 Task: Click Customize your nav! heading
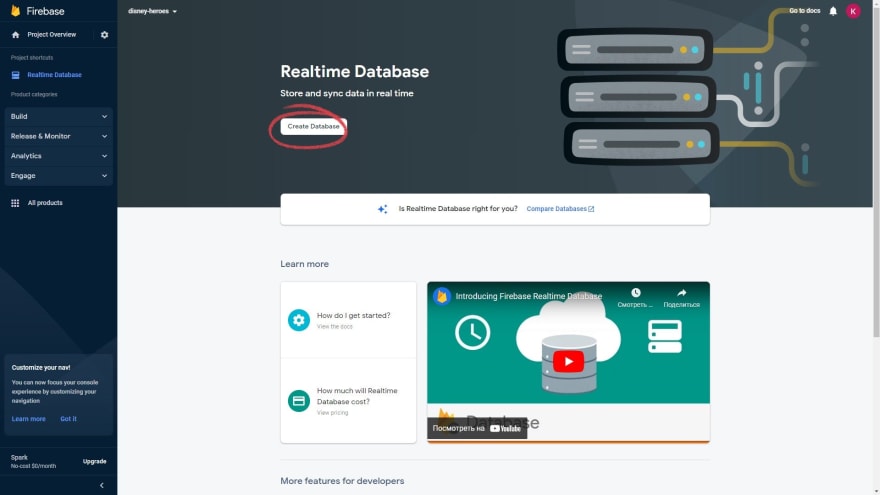(41, 368)
